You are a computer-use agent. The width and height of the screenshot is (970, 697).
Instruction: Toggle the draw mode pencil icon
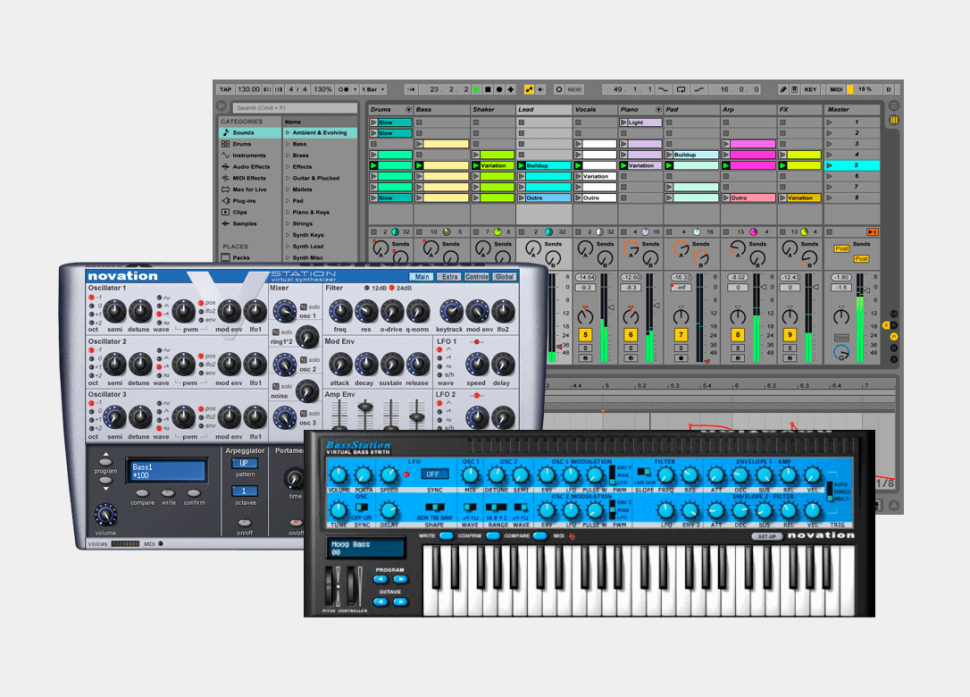pos(783,89)
